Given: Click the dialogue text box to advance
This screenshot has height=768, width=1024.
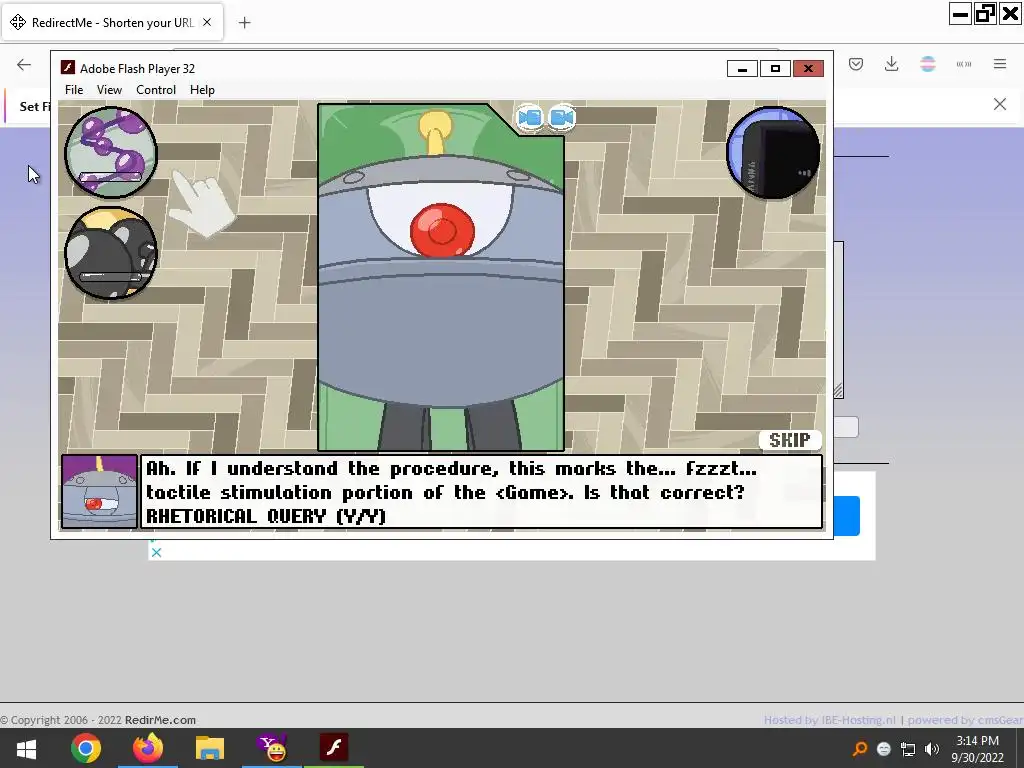Looking at the screenshot, I should 481,492.
